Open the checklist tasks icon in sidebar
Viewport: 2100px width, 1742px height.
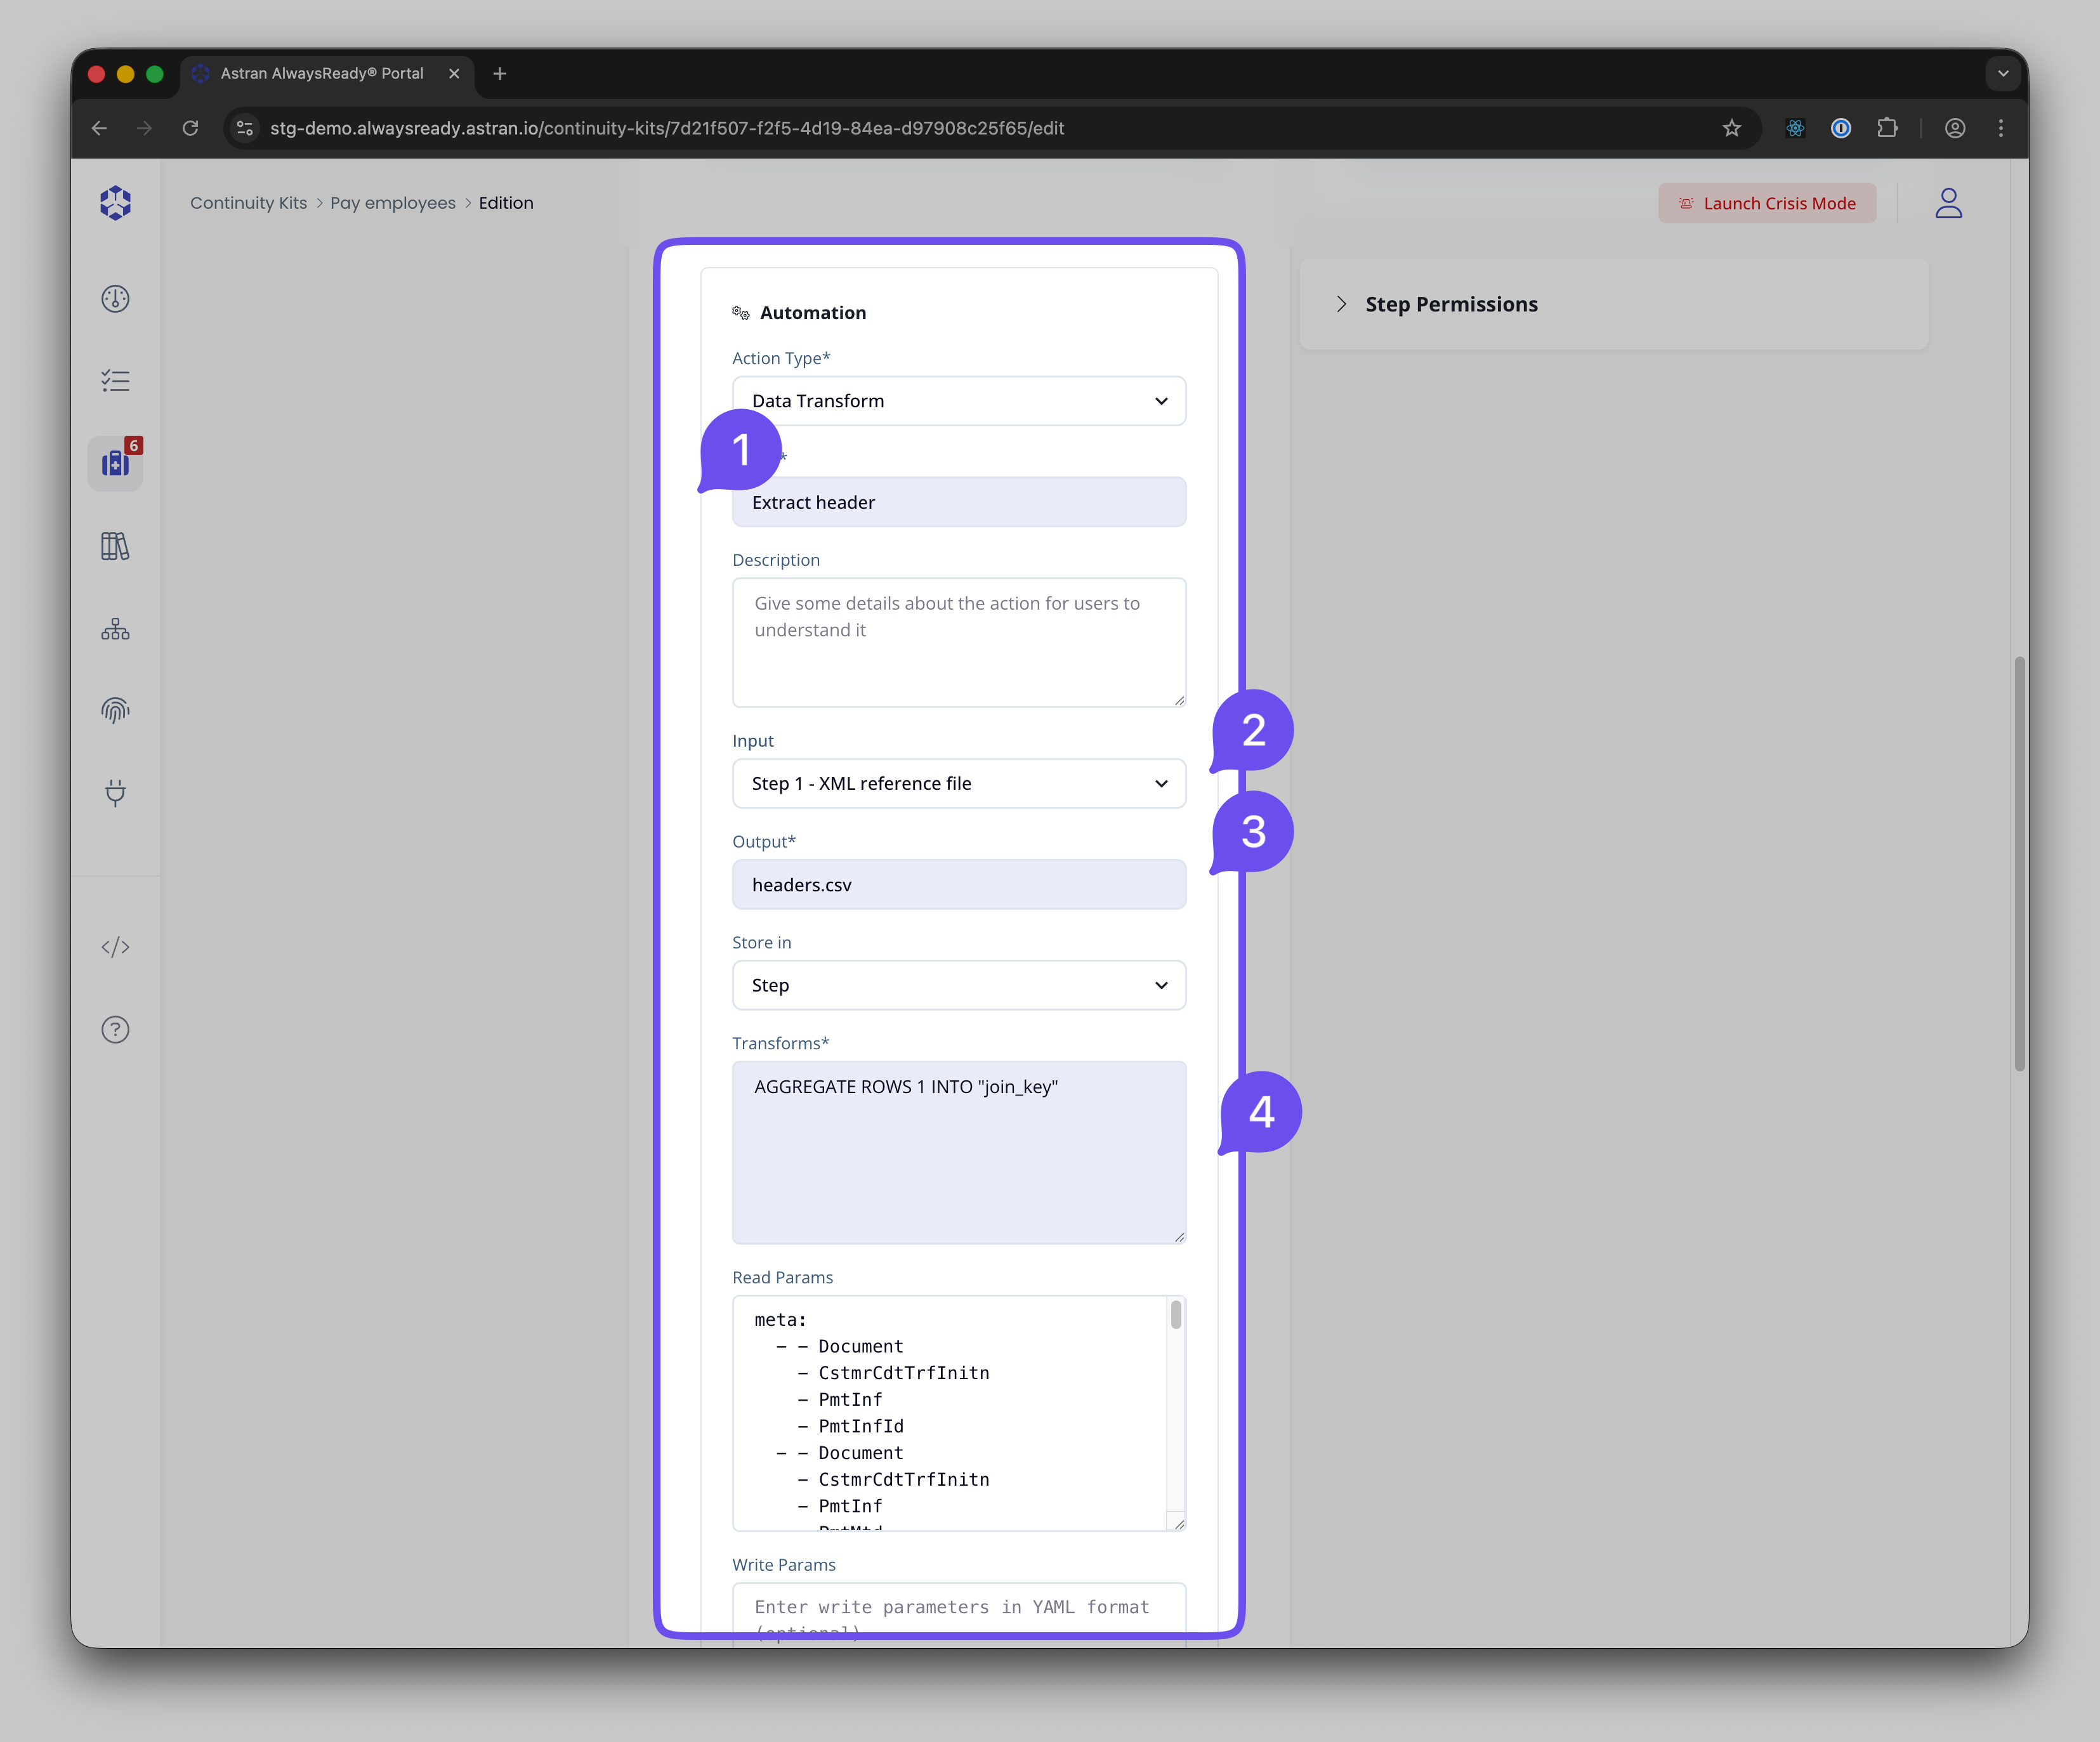tap(115, 381)
